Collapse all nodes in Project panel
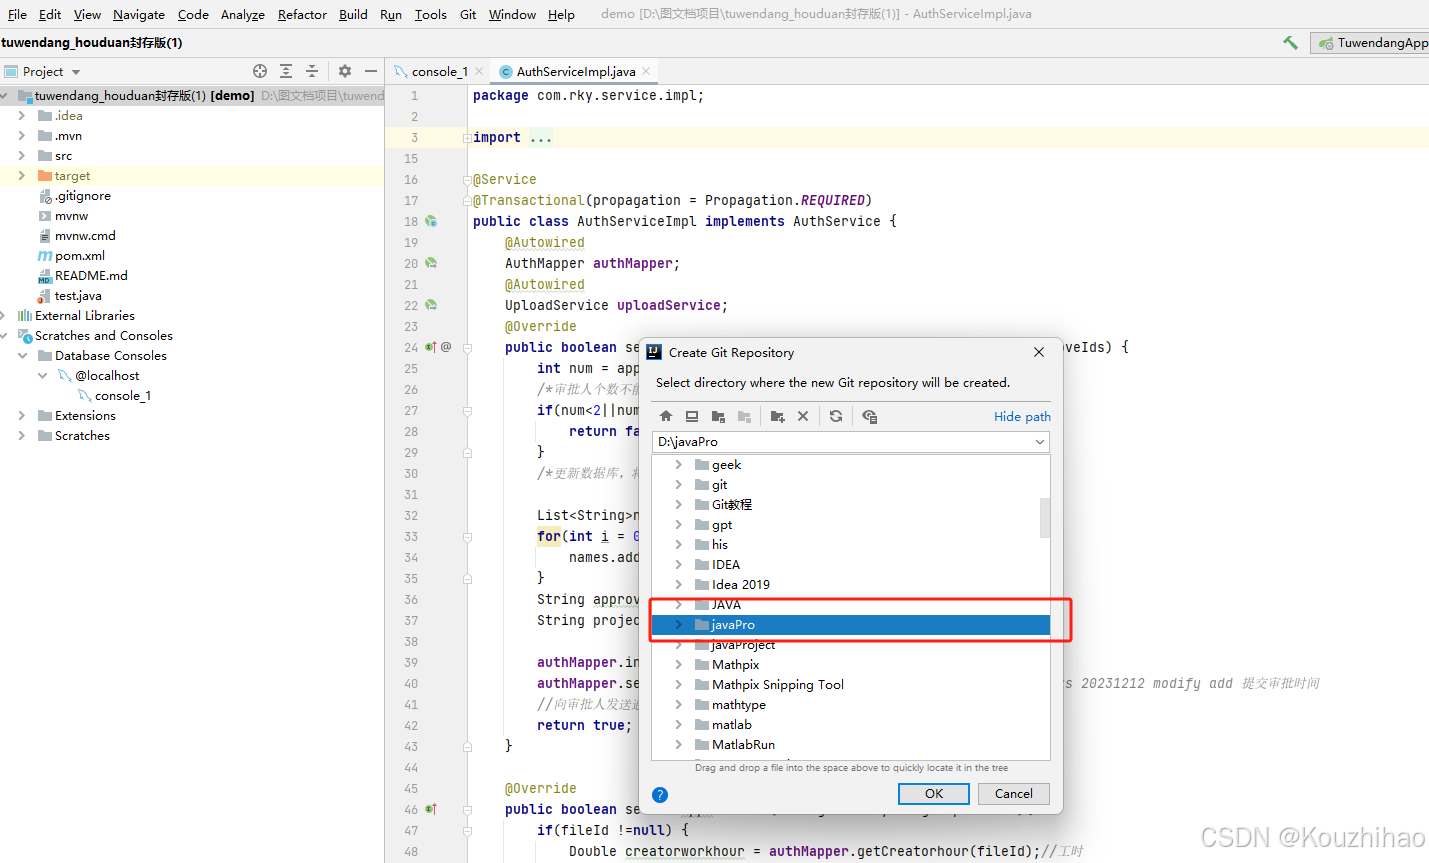This screenshot has width=1429, height=863. click(313, 71)
